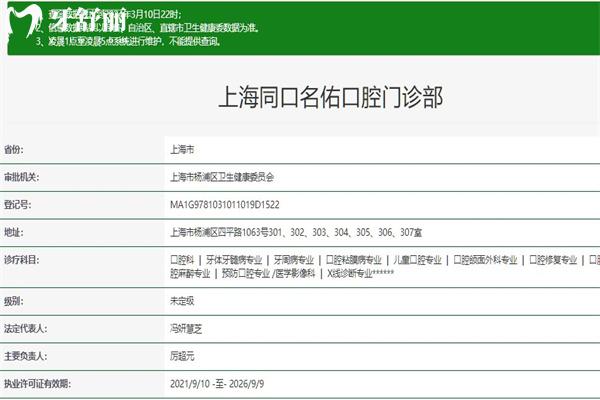Click the 主要负责人 field label
600x400 pixels.
coord(25,356)
